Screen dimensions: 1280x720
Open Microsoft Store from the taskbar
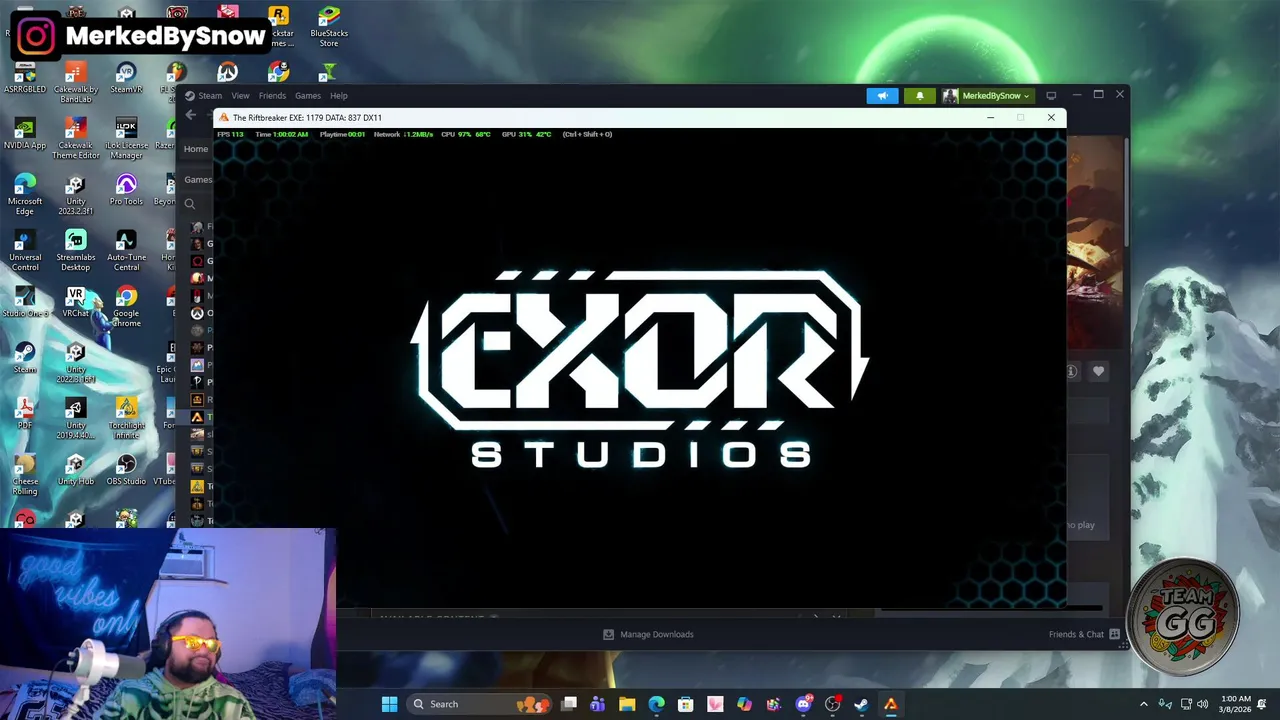tap(685, 704)
